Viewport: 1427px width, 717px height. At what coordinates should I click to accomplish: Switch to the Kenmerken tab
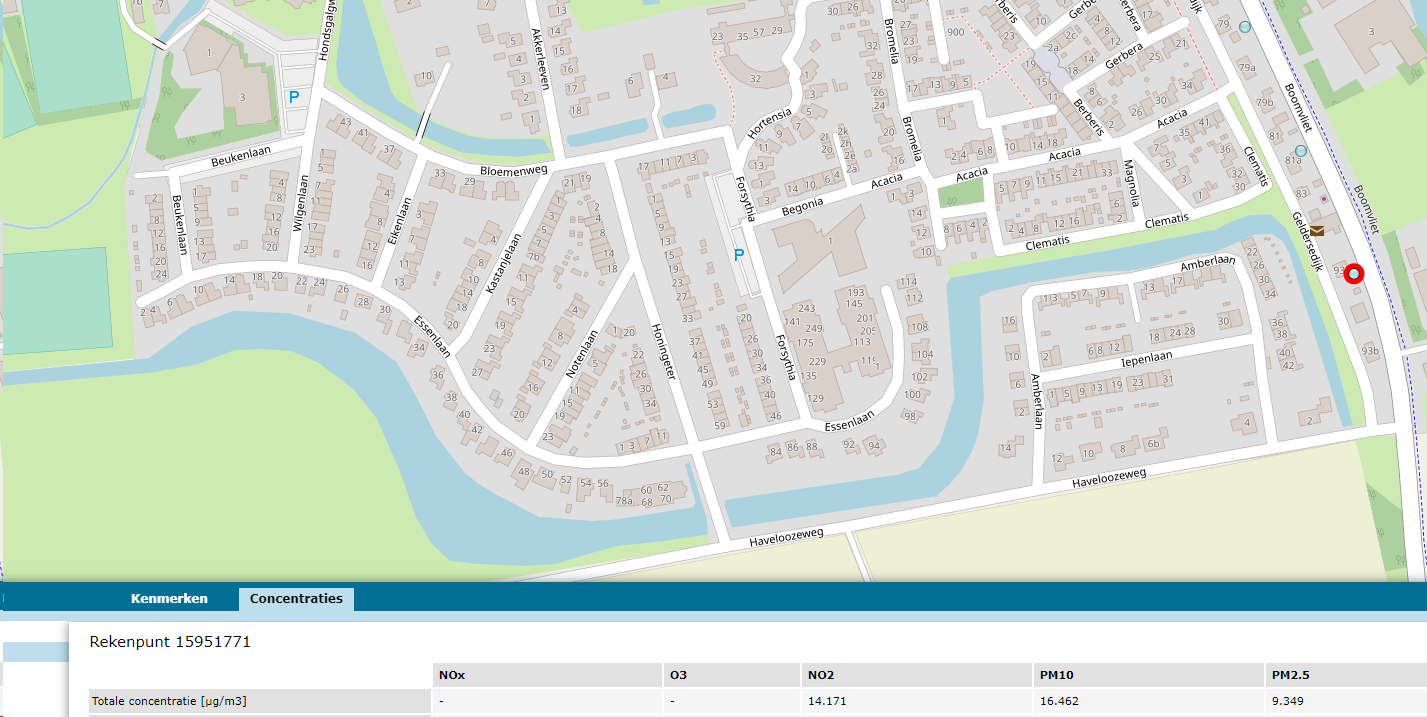[x=169, y=599]
